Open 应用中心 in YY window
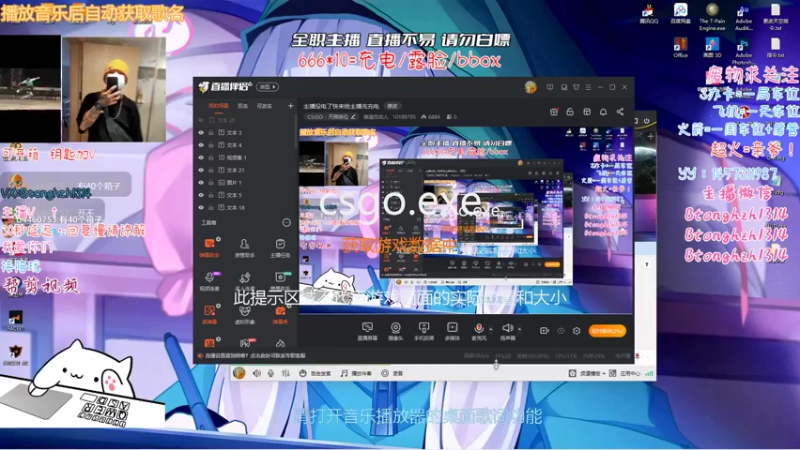 (x=624, y=373)
